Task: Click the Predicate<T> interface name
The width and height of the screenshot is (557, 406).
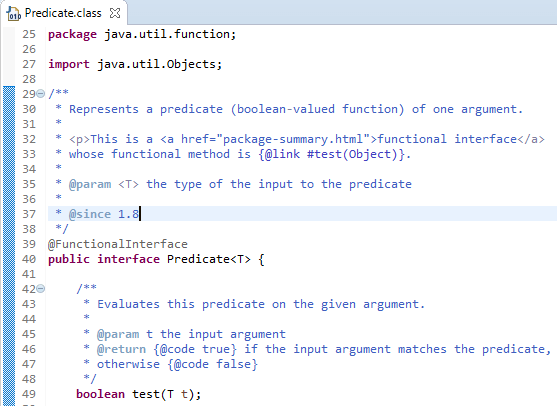Action: point(209,259)
